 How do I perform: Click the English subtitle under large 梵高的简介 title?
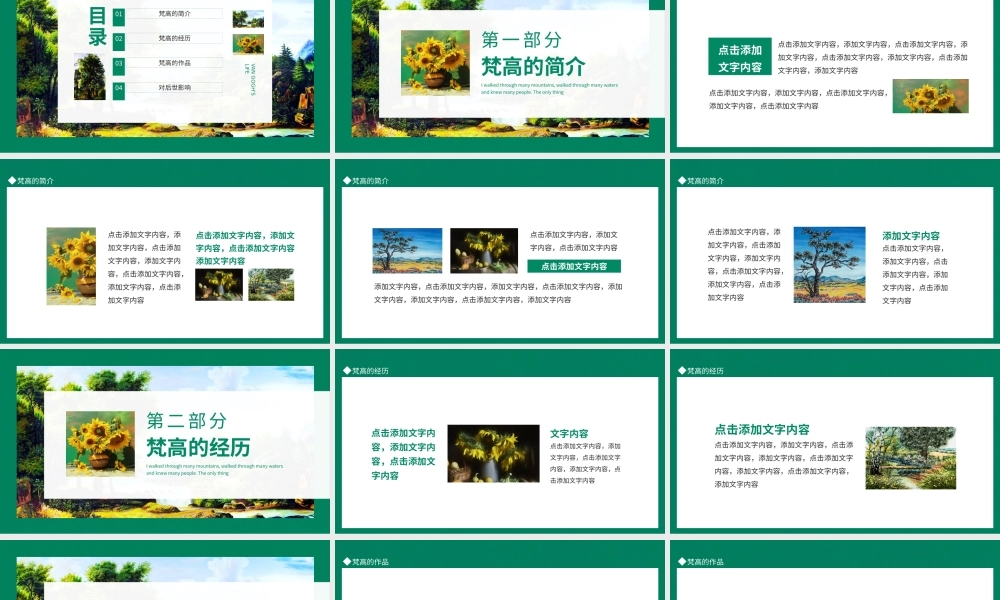point(549,89)
